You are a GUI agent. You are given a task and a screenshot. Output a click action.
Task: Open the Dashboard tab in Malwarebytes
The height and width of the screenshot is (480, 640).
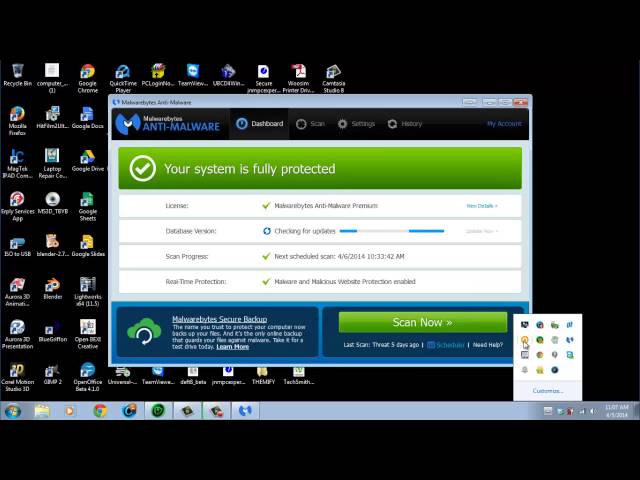click(260, 124)
